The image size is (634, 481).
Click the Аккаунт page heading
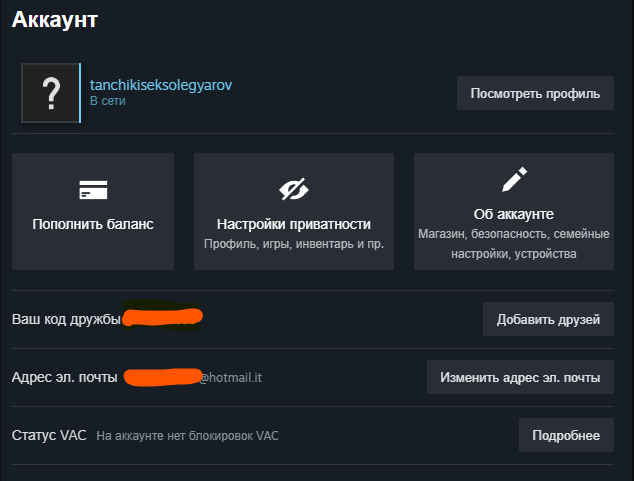pyautogui.click(x=55, y=19)
